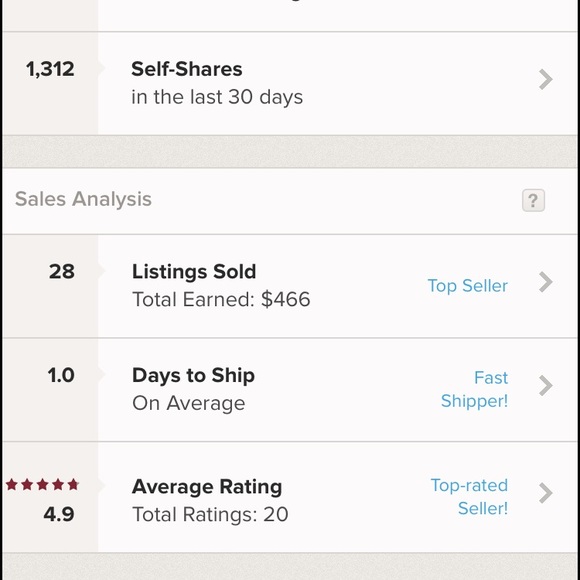The width and height of the screenshot is (580, 580).
Task: Expand the Average Rating row chevron
Action: tap(546, 493)
